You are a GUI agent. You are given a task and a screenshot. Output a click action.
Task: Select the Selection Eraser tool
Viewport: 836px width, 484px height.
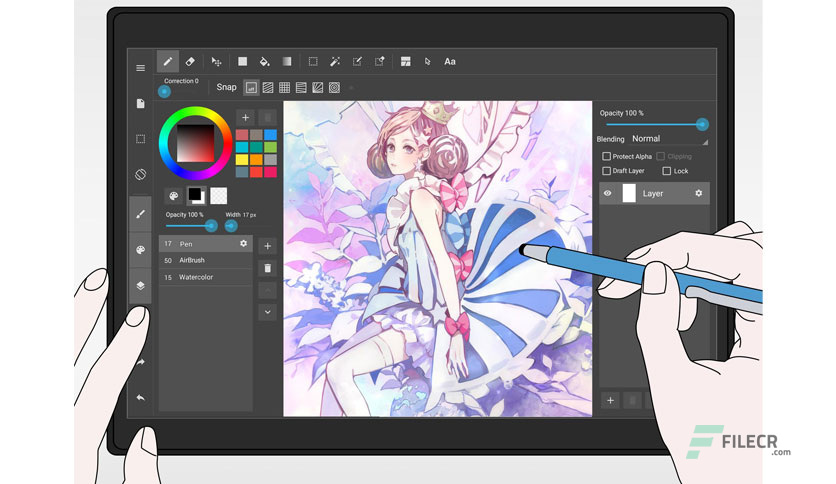(x=380, y=61)
